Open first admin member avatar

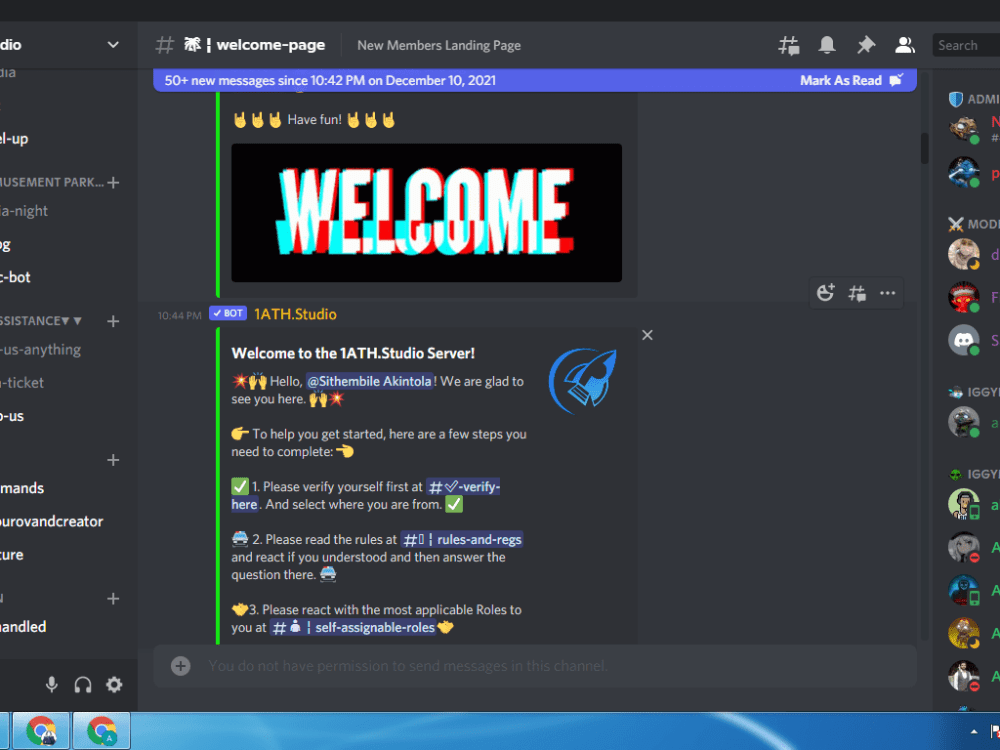963,129
